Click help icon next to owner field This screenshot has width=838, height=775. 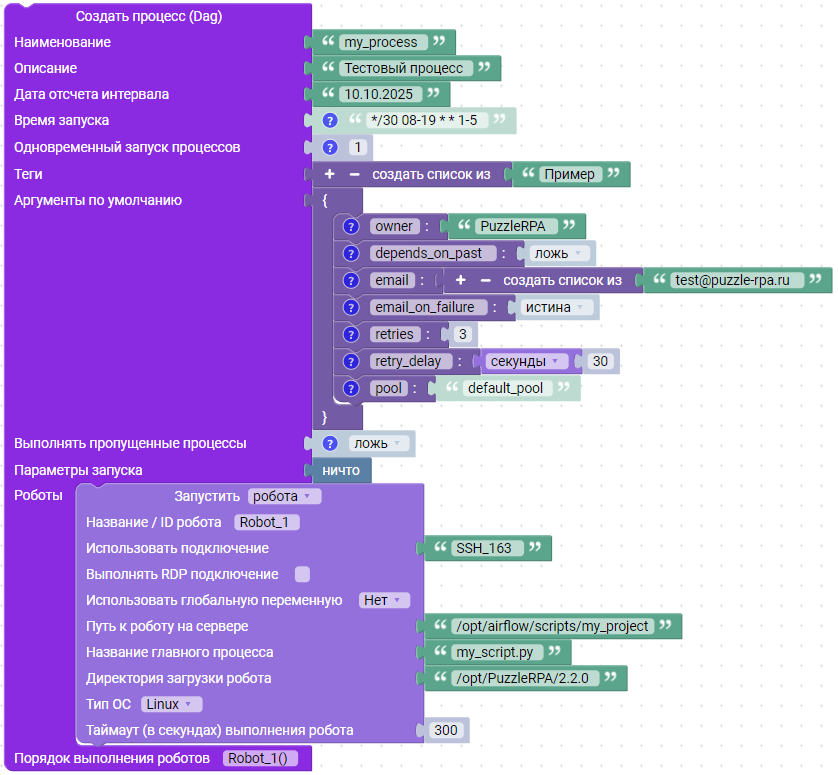[350, 227]
